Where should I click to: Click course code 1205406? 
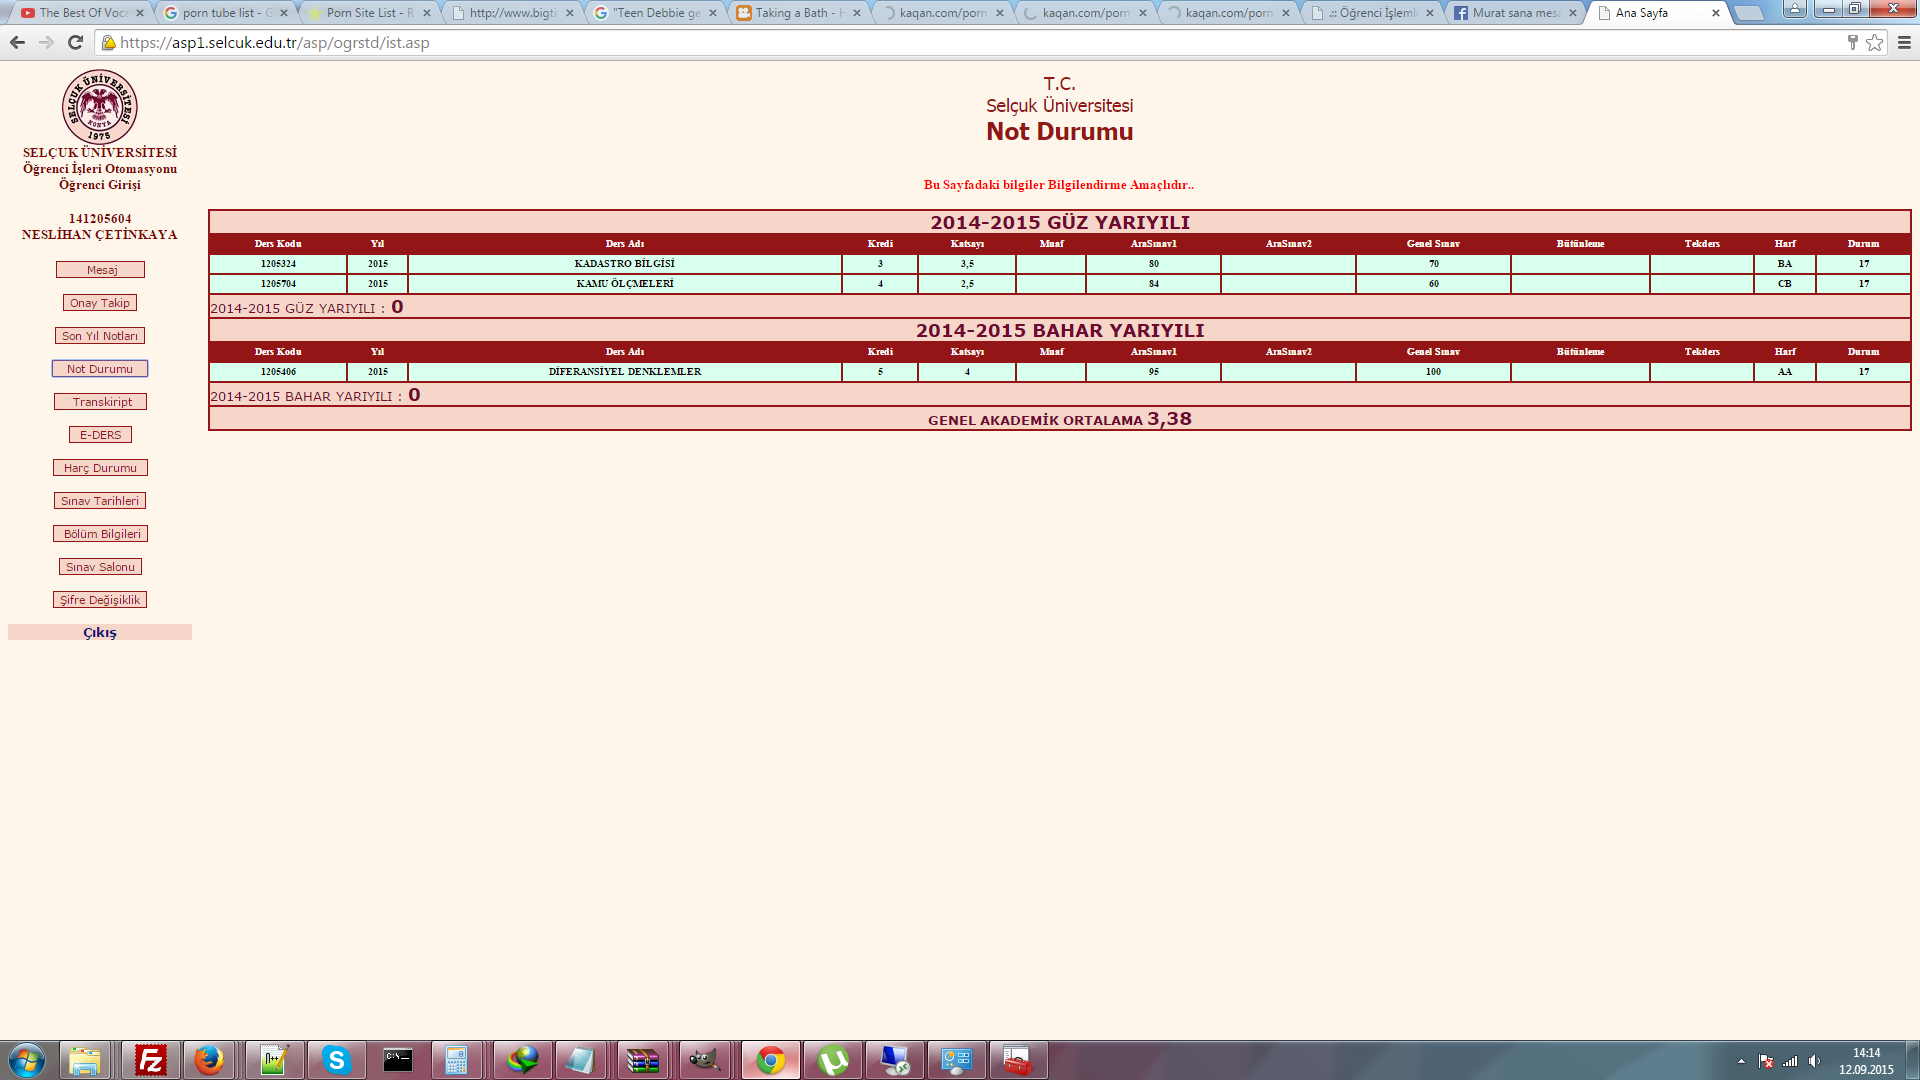click(278, 372)
